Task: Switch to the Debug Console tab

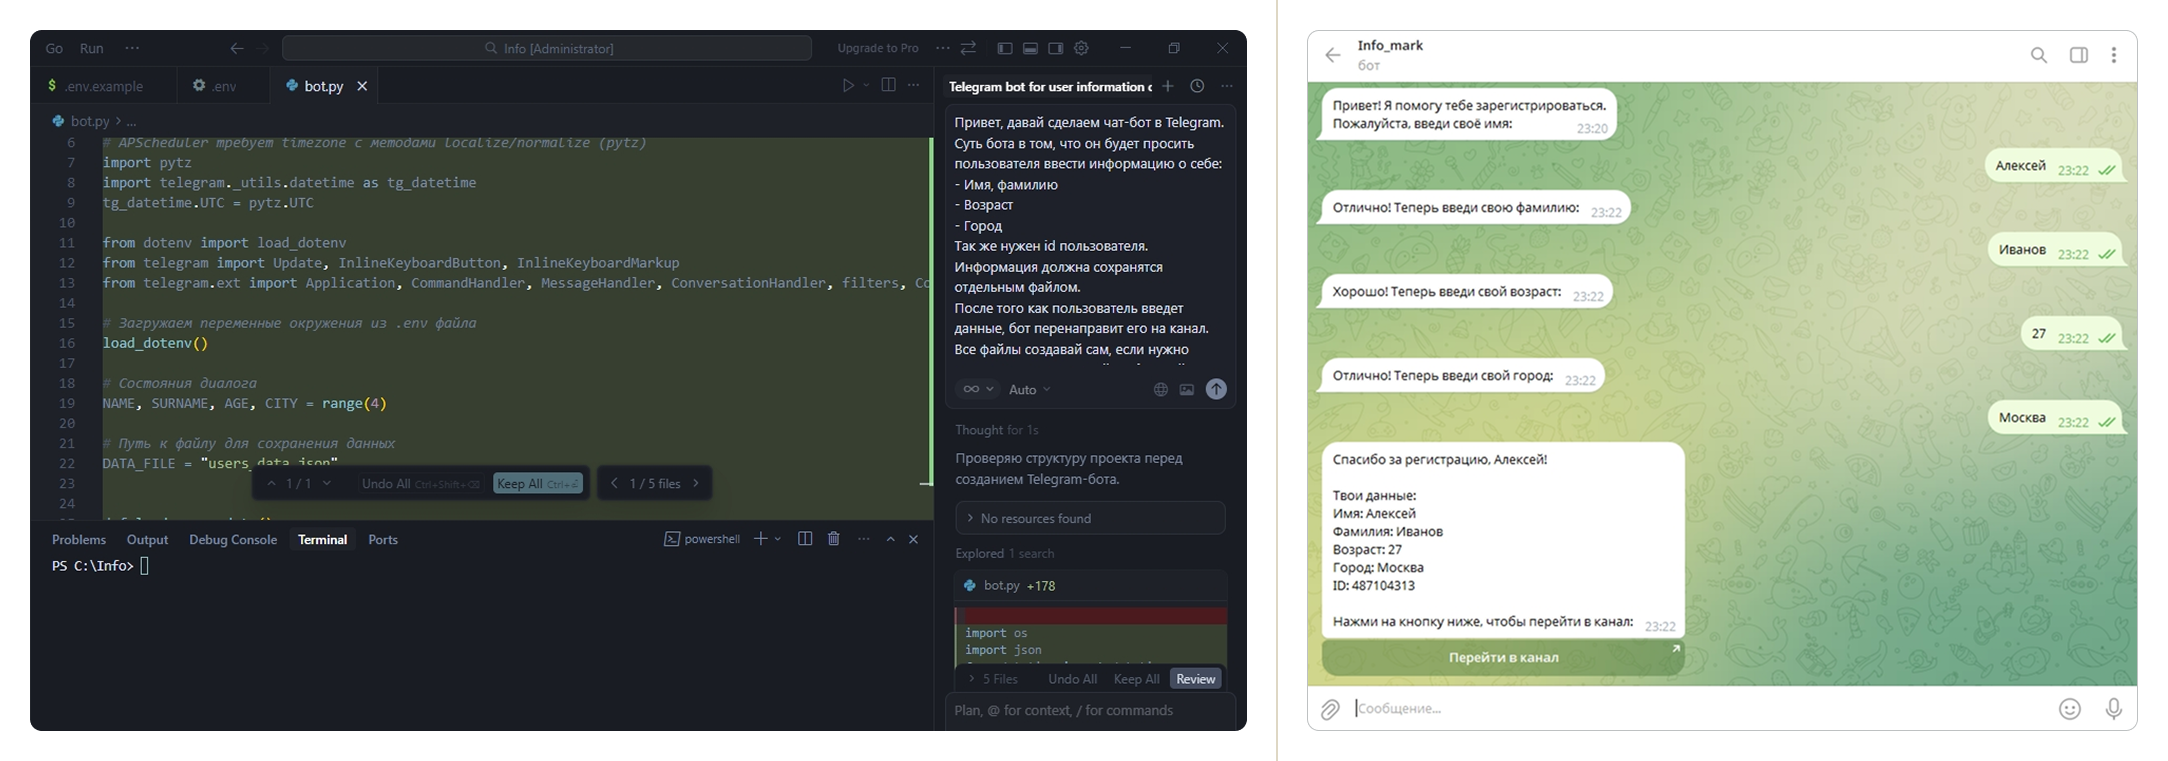Action: tap(233, 540)
